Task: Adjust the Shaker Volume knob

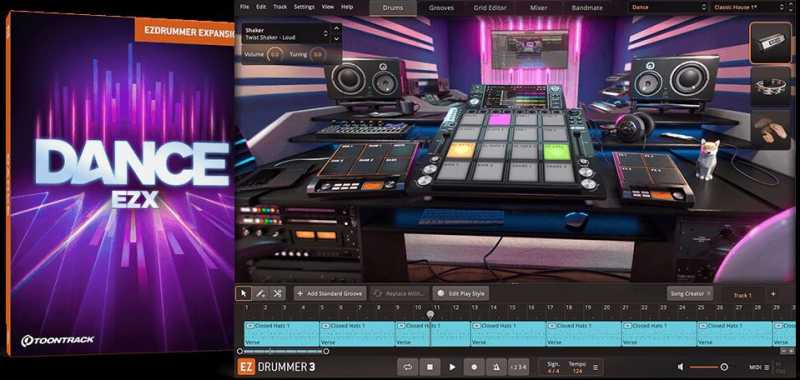Action: click(276, 54)
